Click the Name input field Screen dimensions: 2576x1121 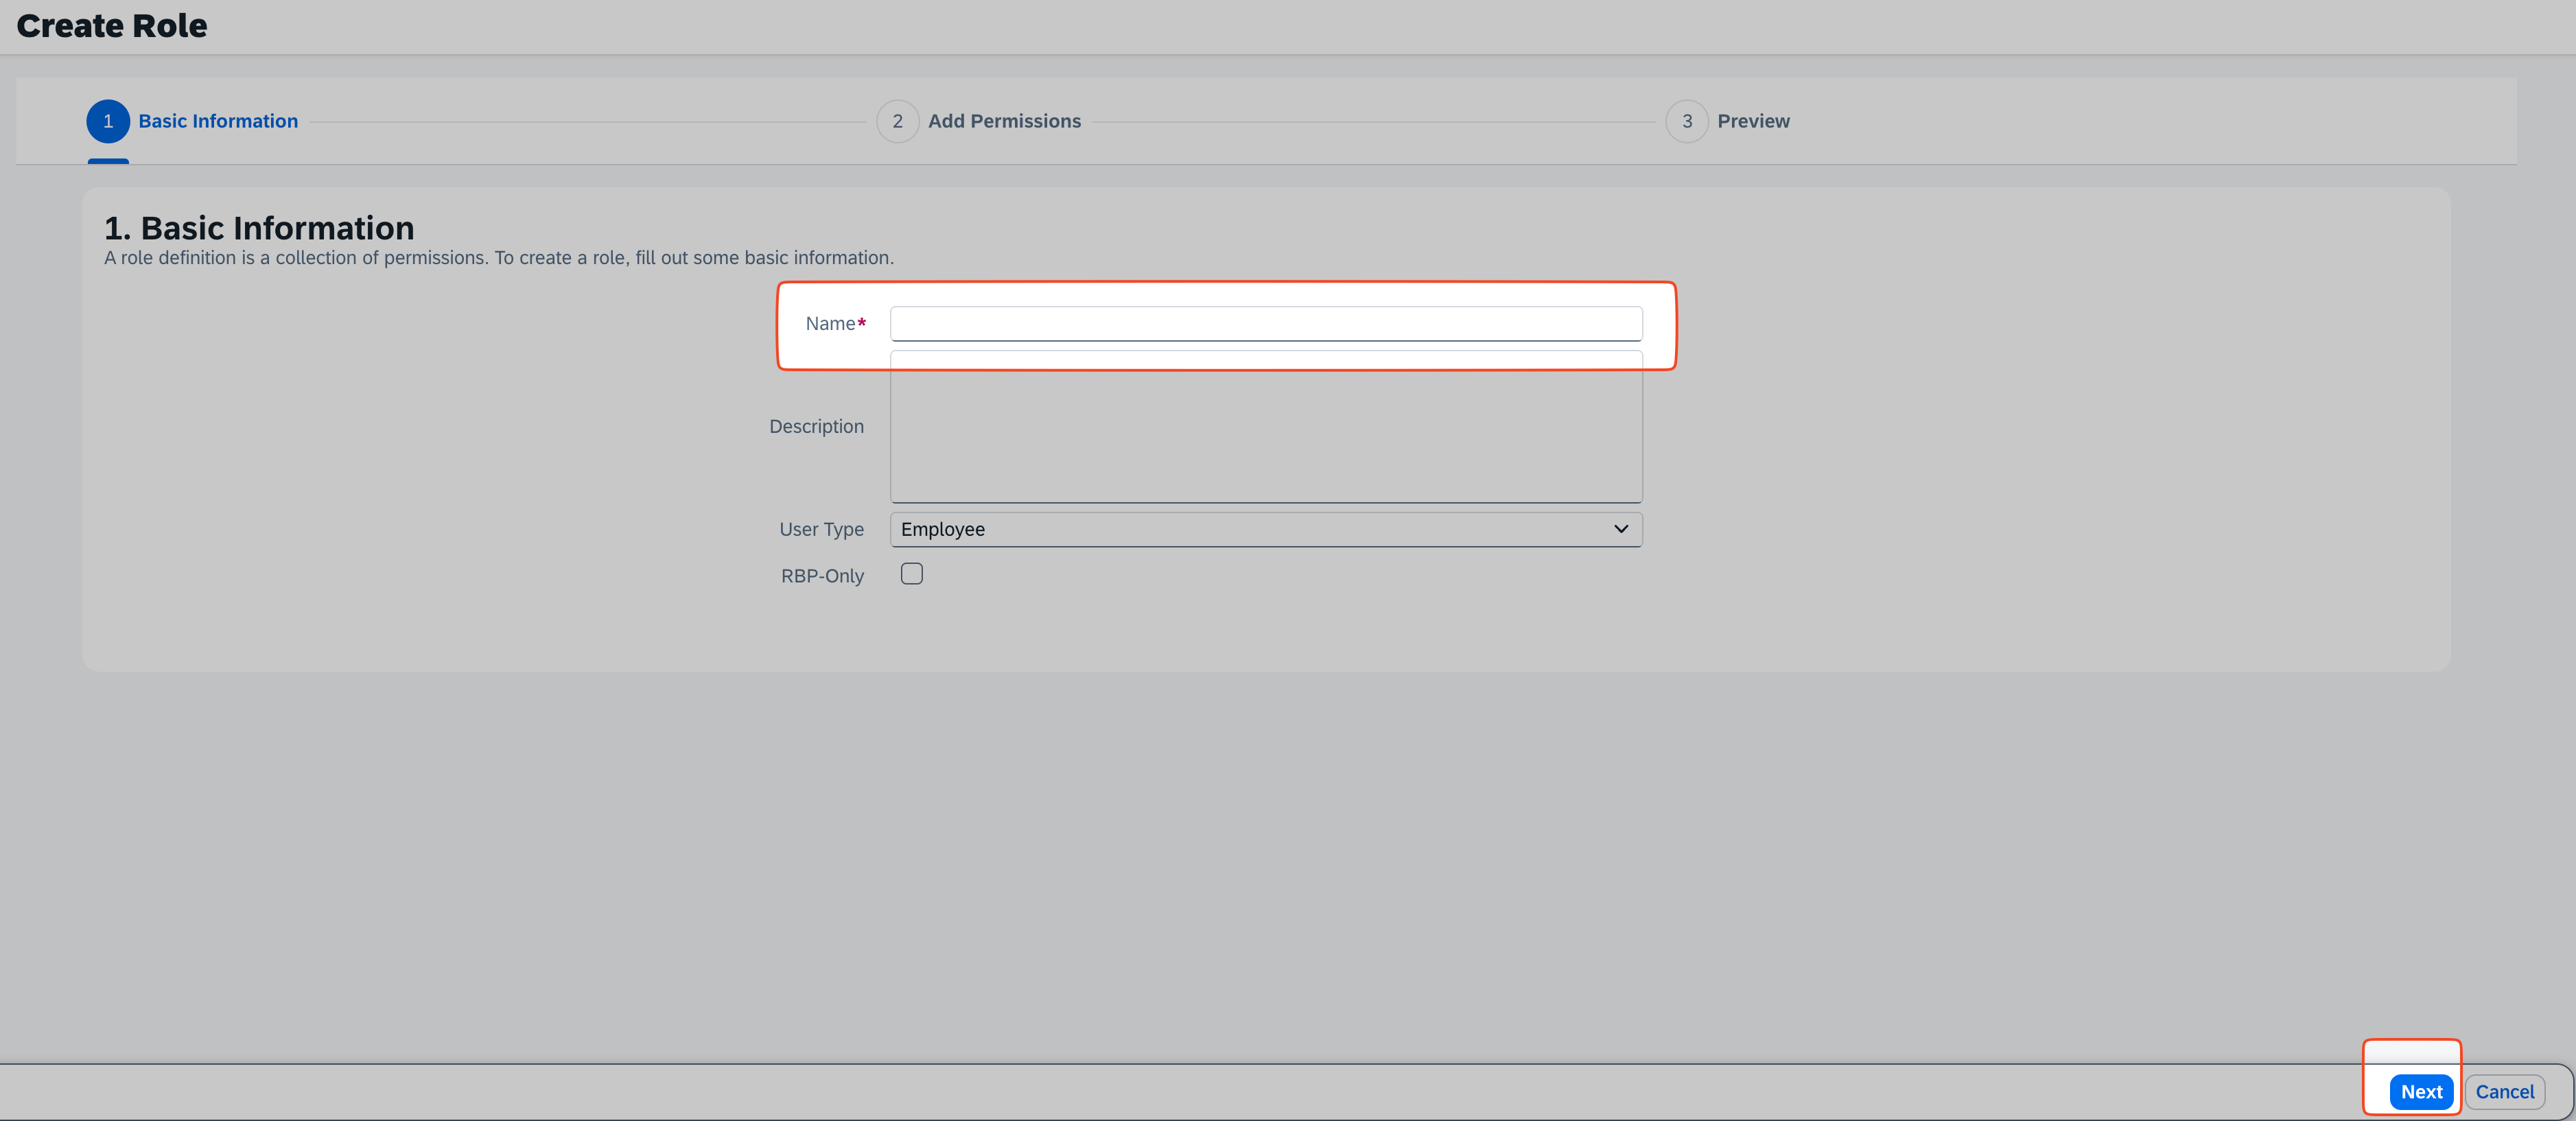point(1265,323)
